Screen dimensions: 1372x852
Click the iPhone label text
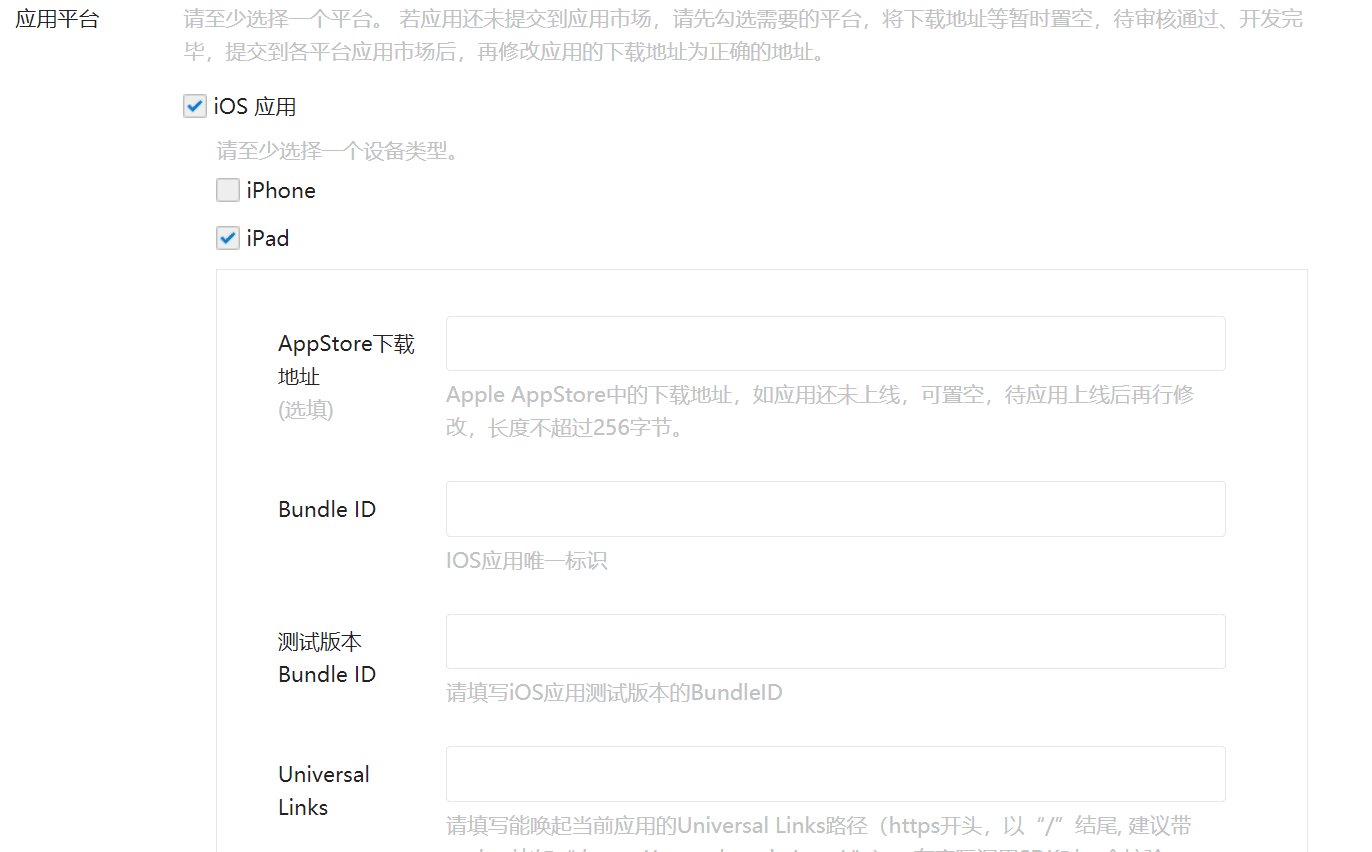coord(281,190)
